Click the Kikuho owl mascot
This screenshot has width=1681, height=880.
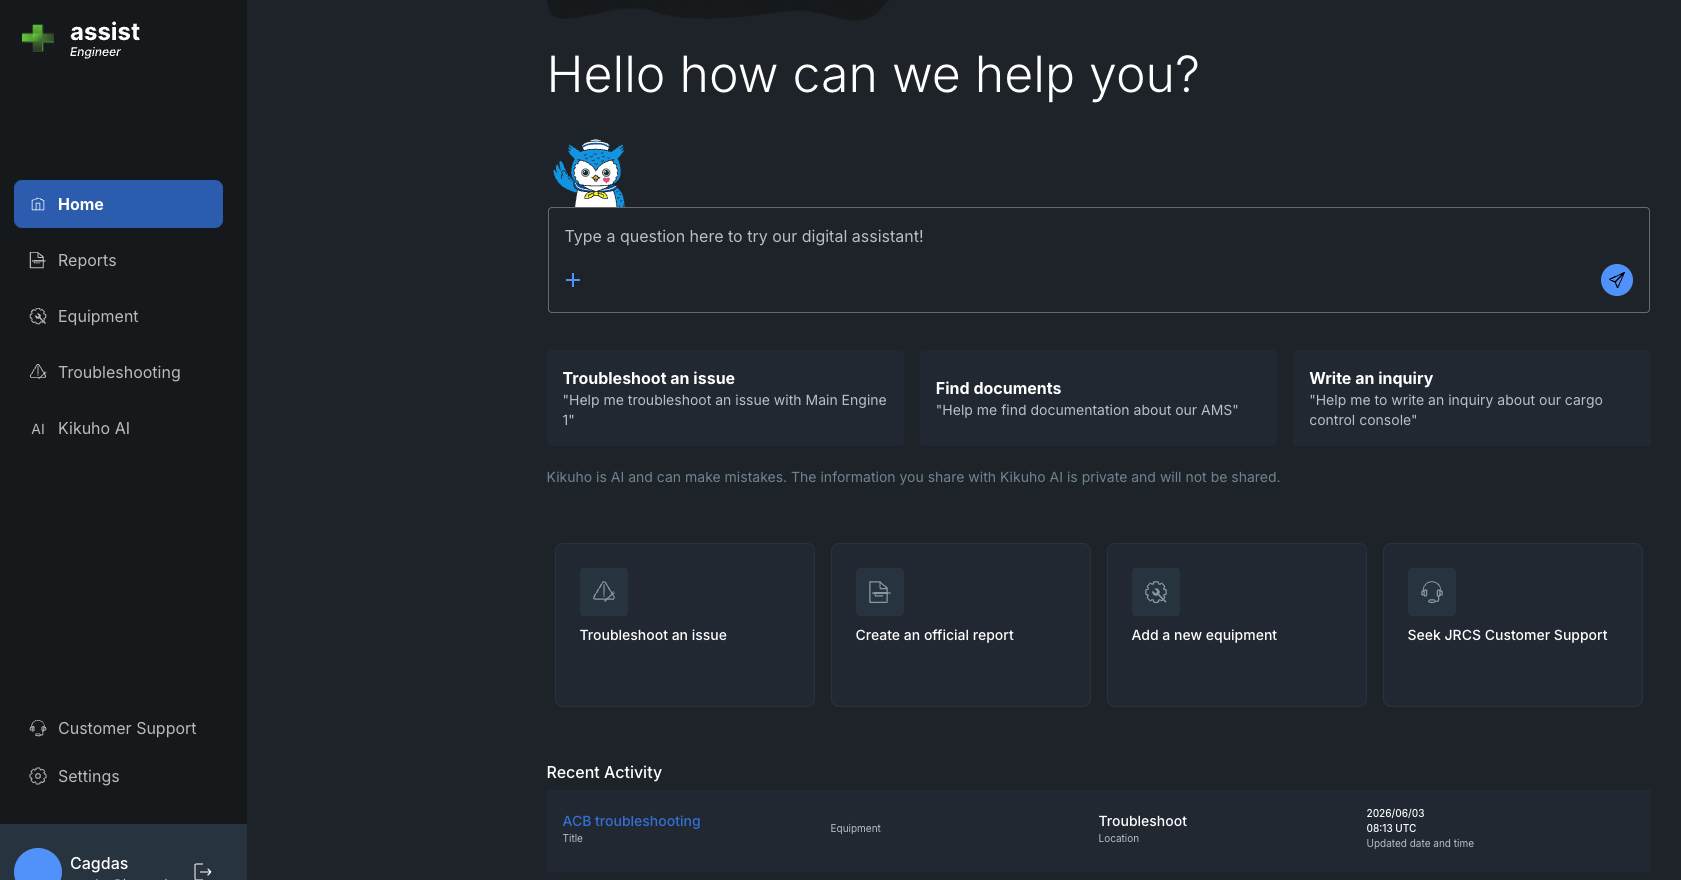click(591, 173)
